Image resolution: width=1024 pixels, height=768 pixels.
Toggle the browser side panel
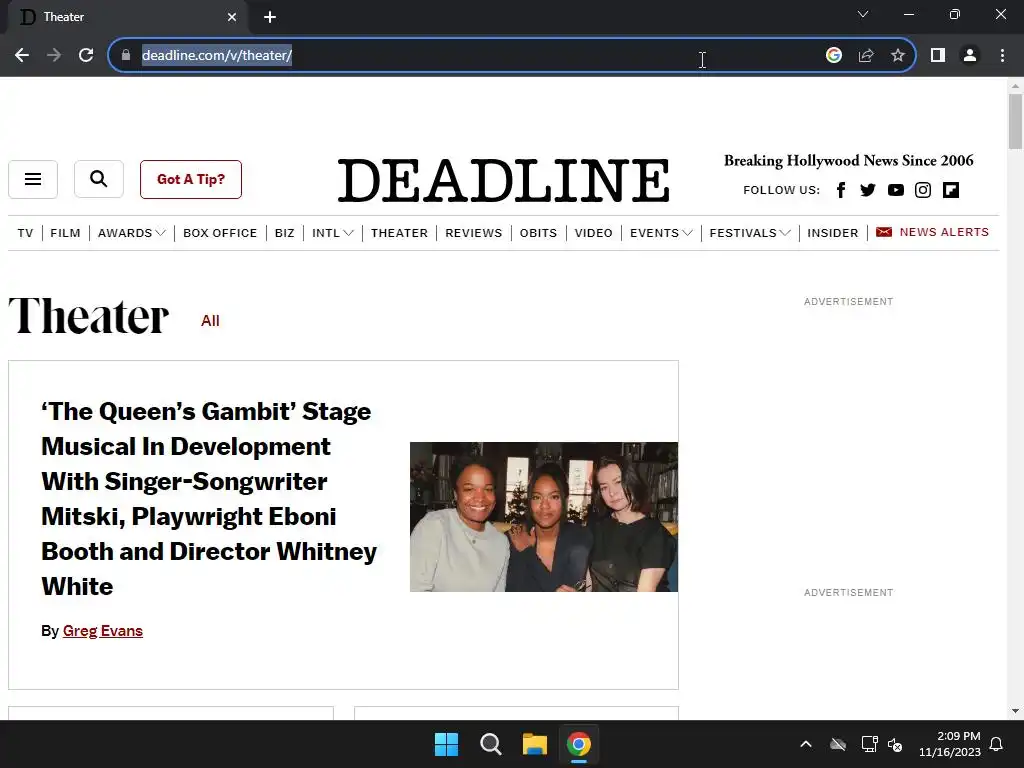coord(938,56)
